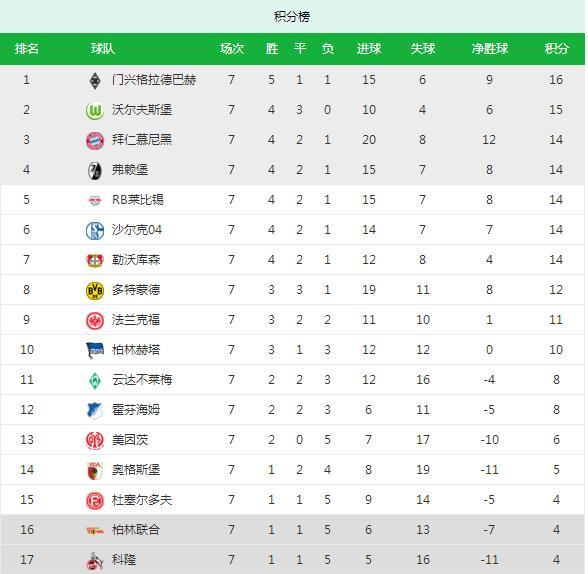This screenshot has width=588, height=574.
Task: Click the RB Leipzig logo
Action: click(95, 200)
